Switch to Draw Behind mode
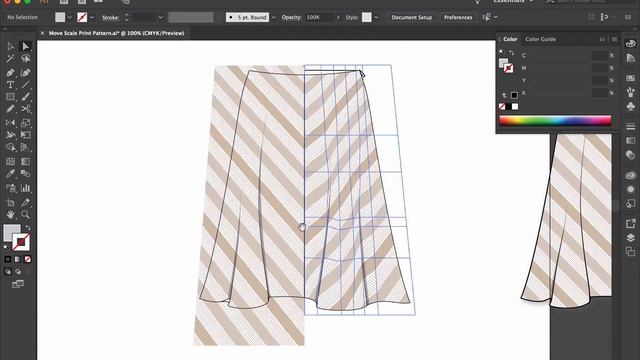This screenshot has width=640, height=360. pyautogui.click(x=18, y=271)
